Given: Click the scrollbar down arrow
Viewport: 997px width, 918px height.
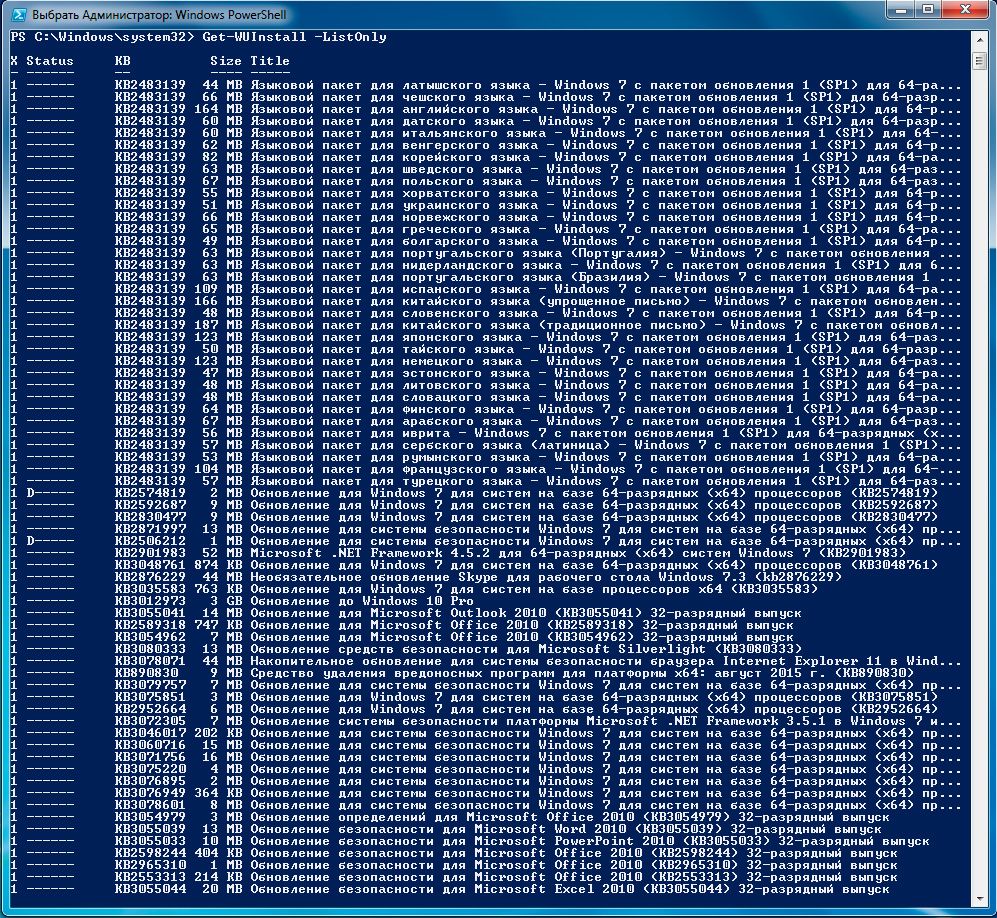Looking at the screenshot, I should click(x=979, y=898).
